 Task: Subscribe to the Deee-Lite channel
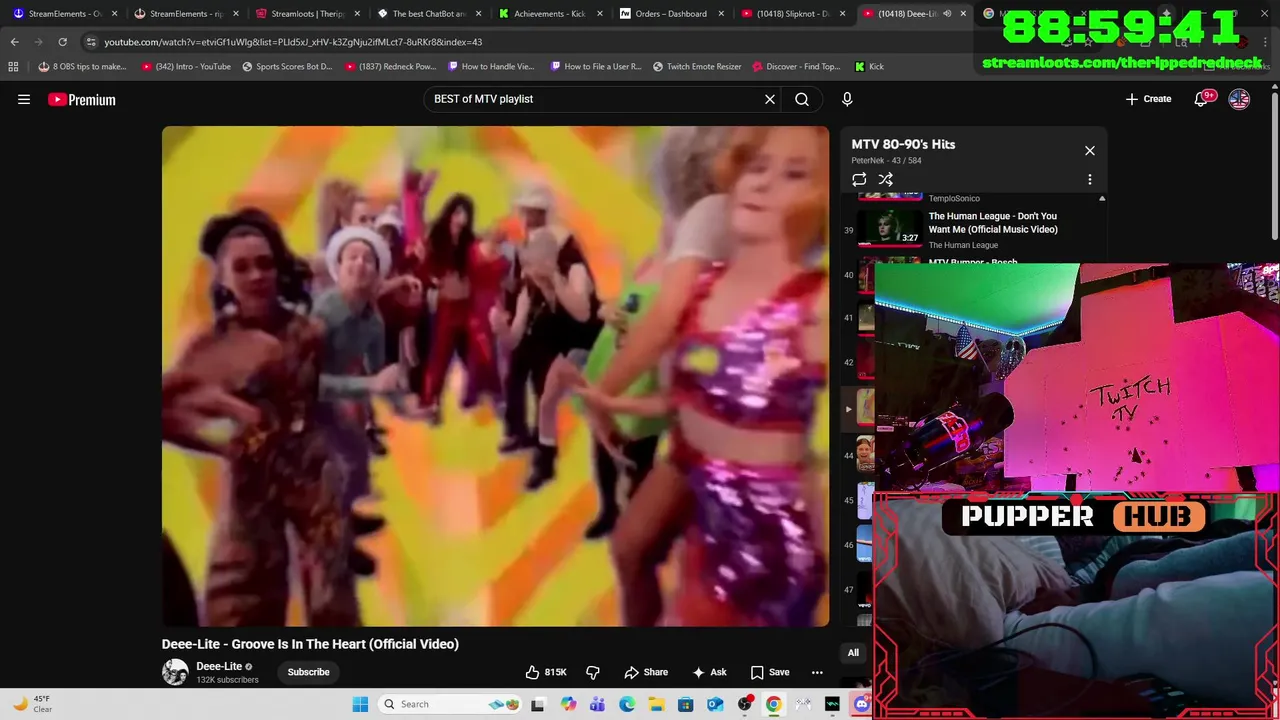308,672
